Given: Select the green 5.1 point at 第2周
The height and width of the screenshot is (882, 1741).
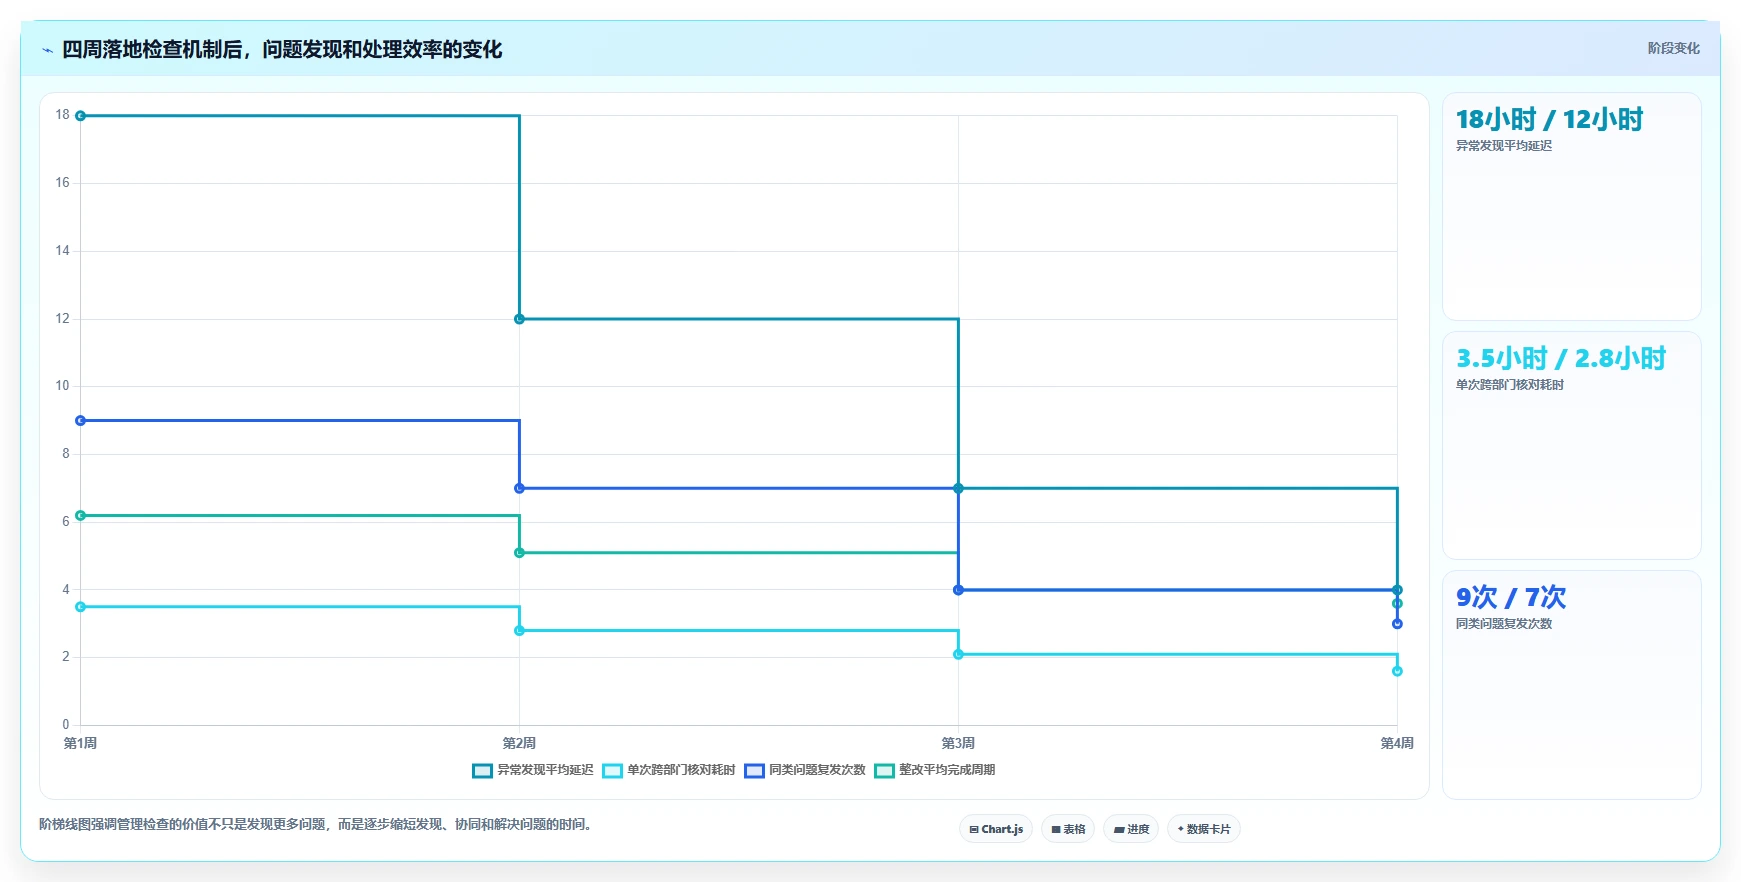Looking at the screenshot, I should 519,553.
